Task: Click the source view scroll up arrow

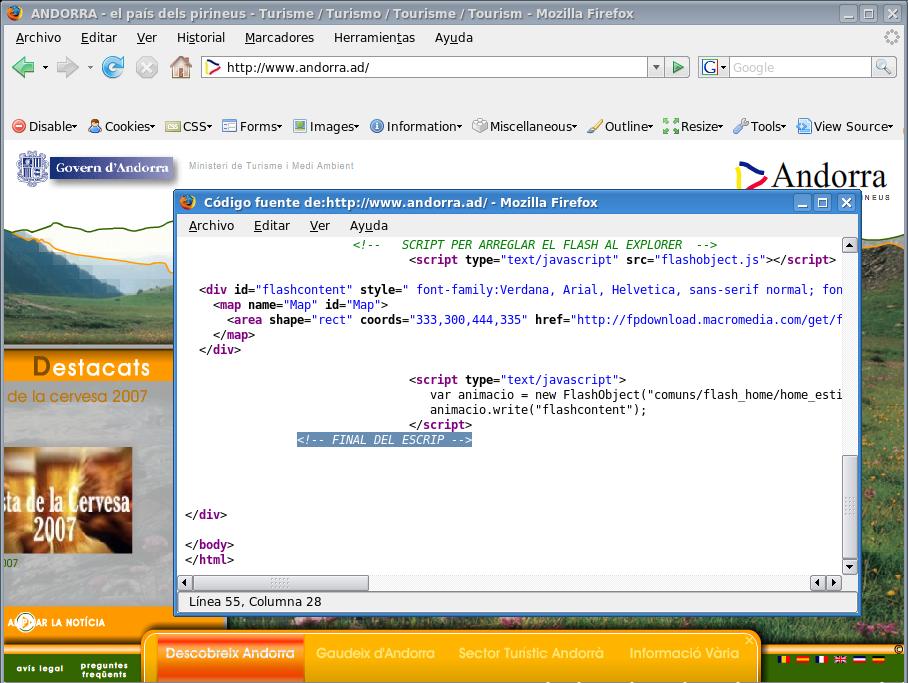Action: (x=849, y=245)
